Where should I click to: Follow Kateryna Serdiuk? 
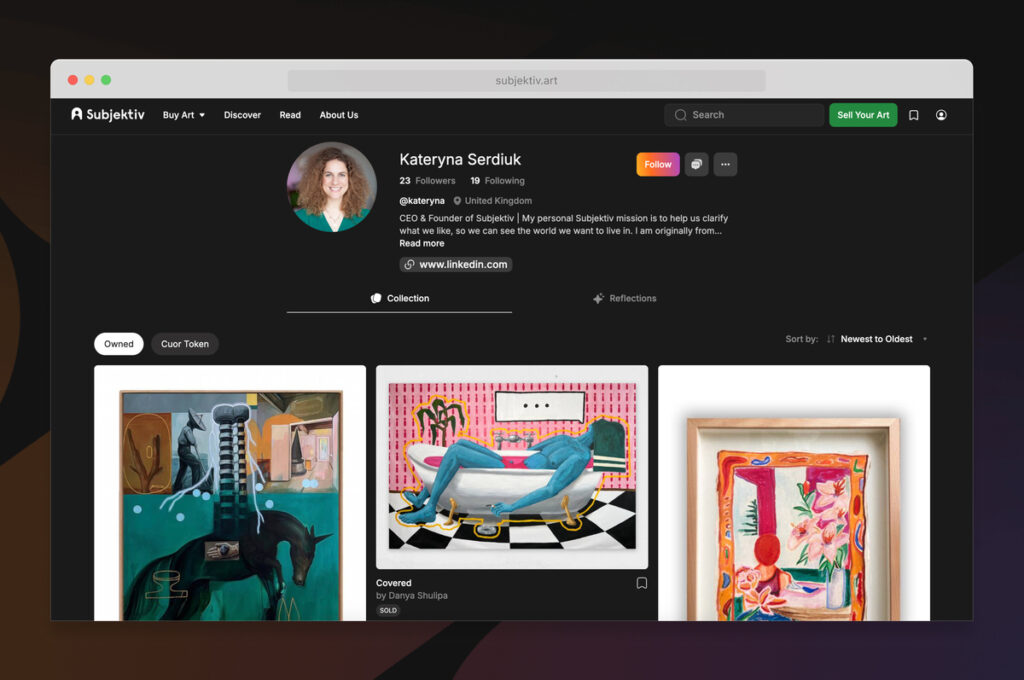coord(658,165)
